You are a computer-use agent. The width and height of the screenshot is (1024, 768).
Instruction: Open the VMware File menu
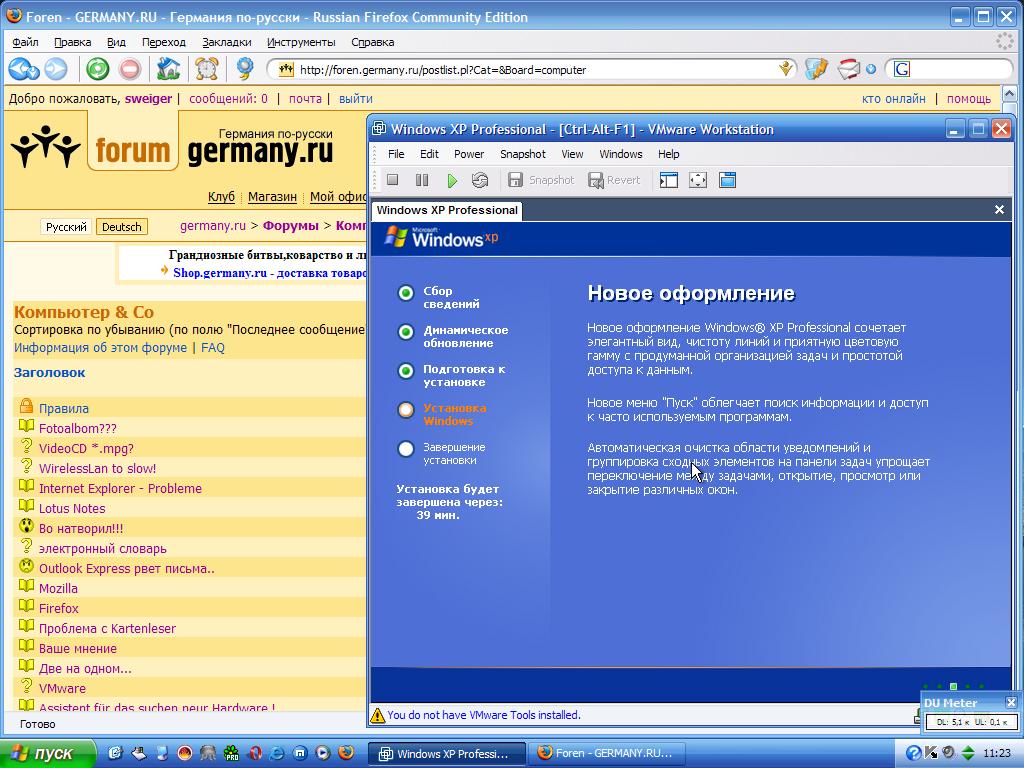click(396, 154)
